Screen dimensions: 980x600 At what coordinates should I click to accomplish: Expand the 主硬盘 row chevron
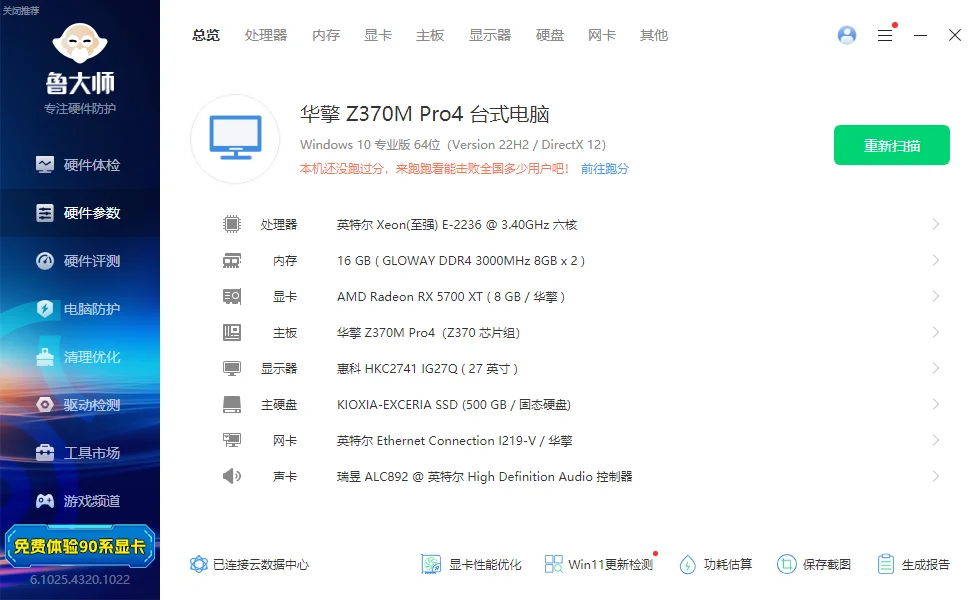click(x=936, y=405)
